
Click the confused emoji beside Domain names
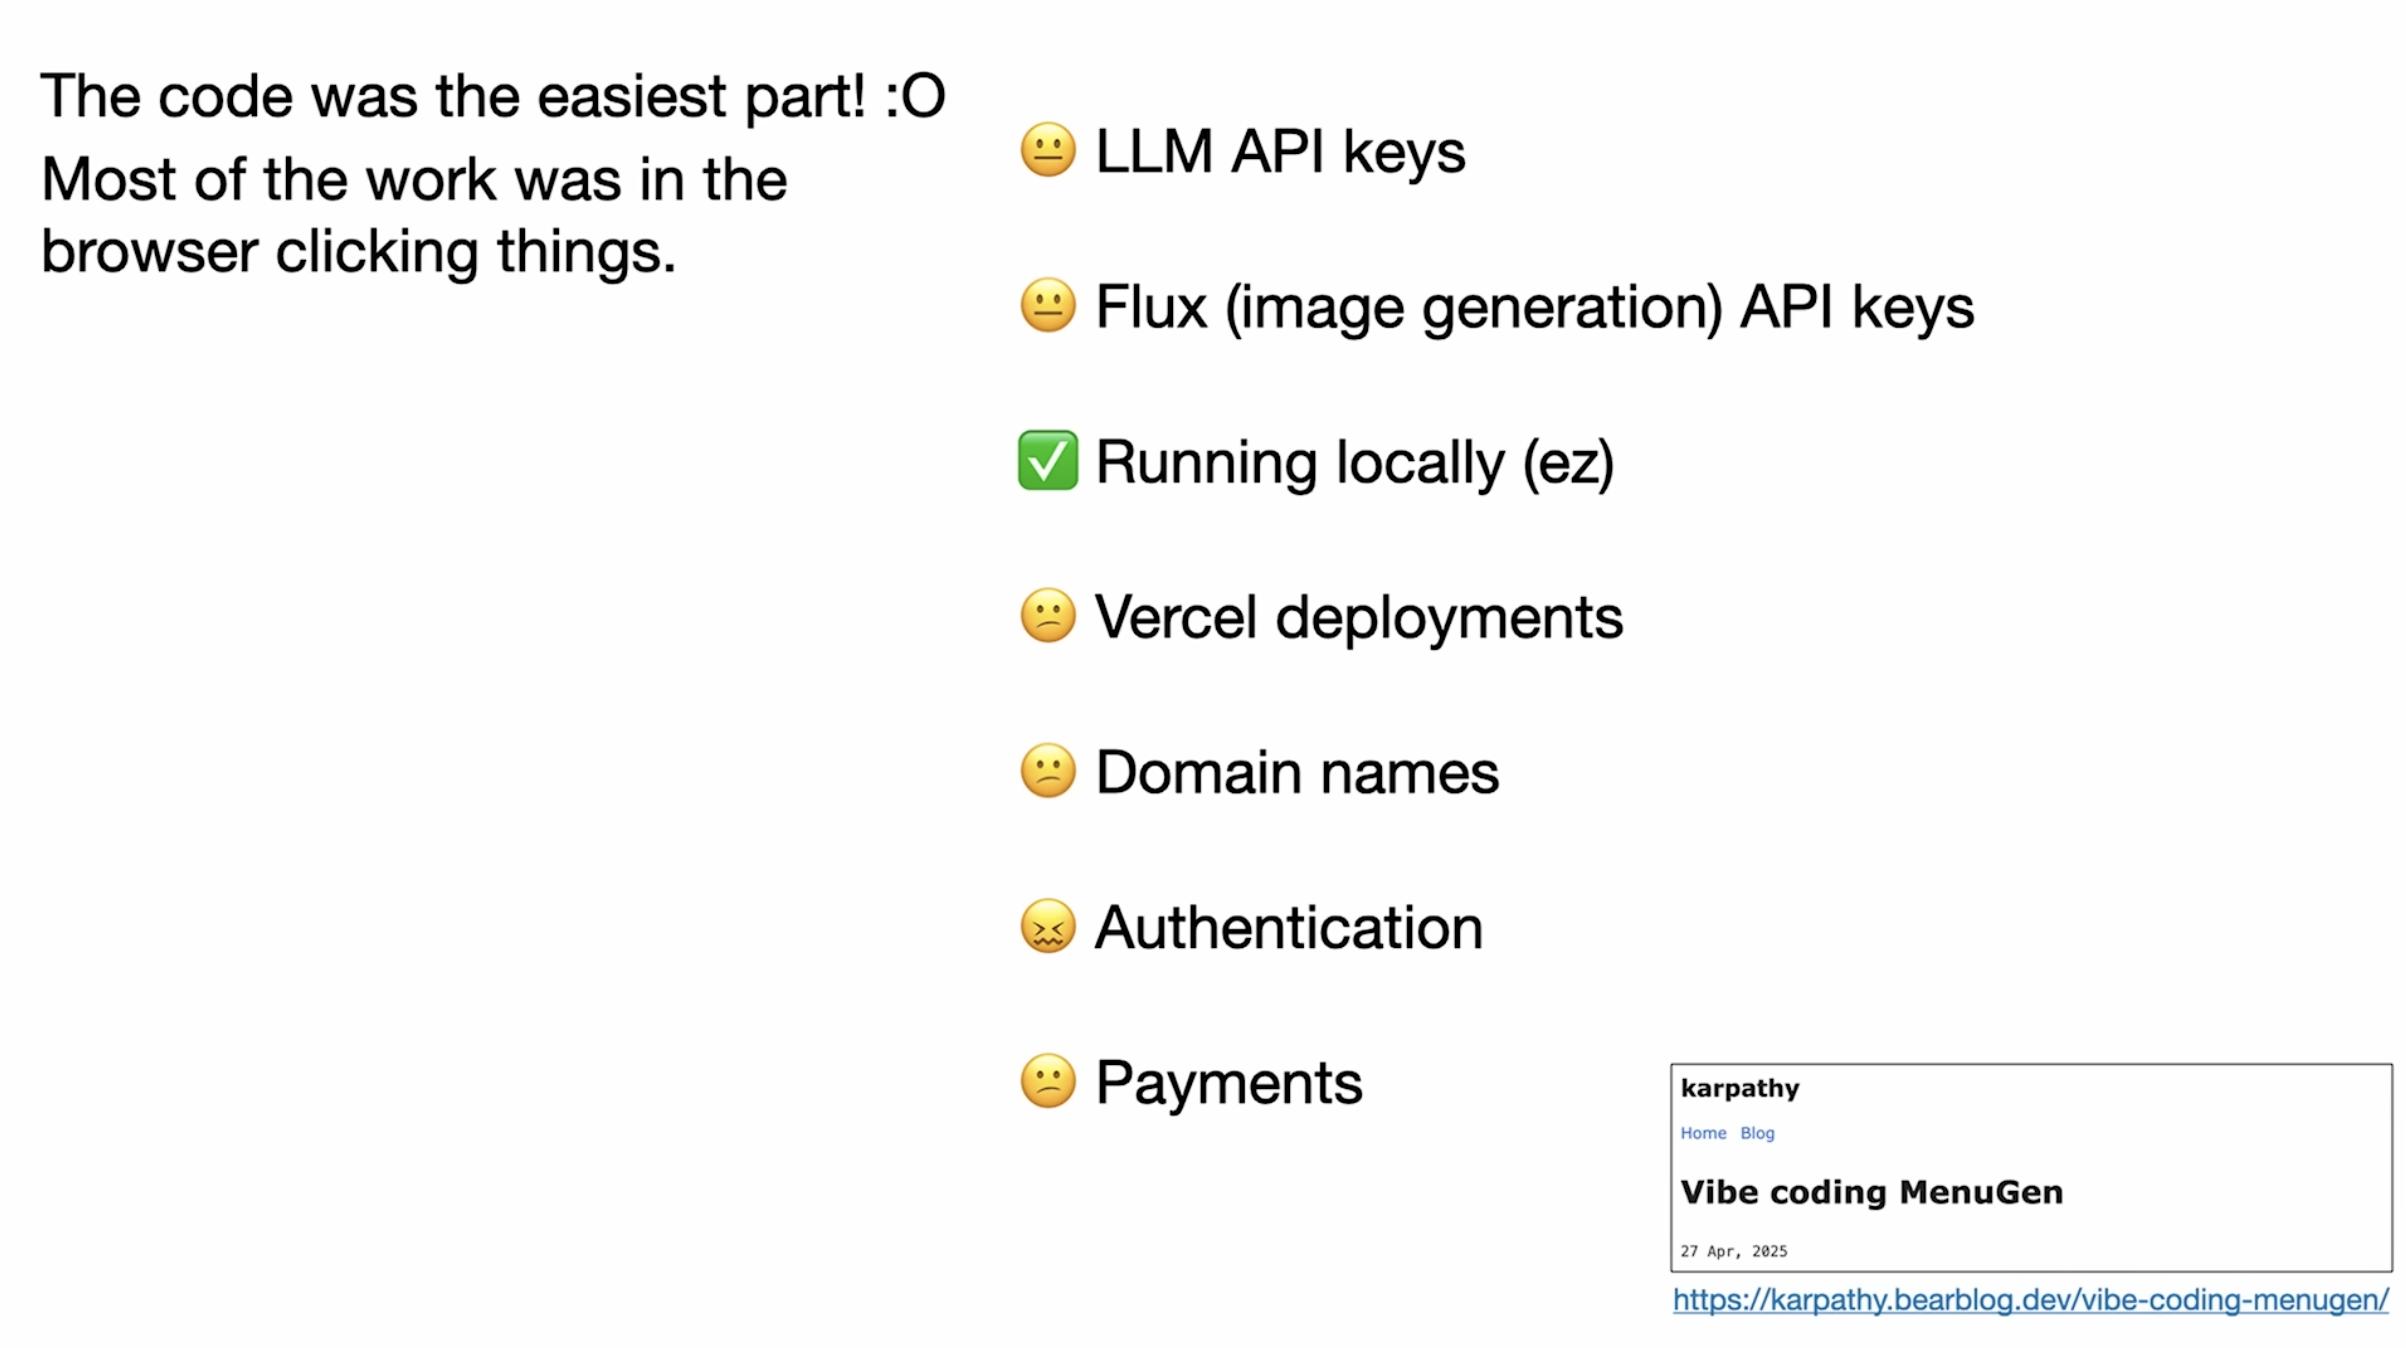(x=1047, y=771)
